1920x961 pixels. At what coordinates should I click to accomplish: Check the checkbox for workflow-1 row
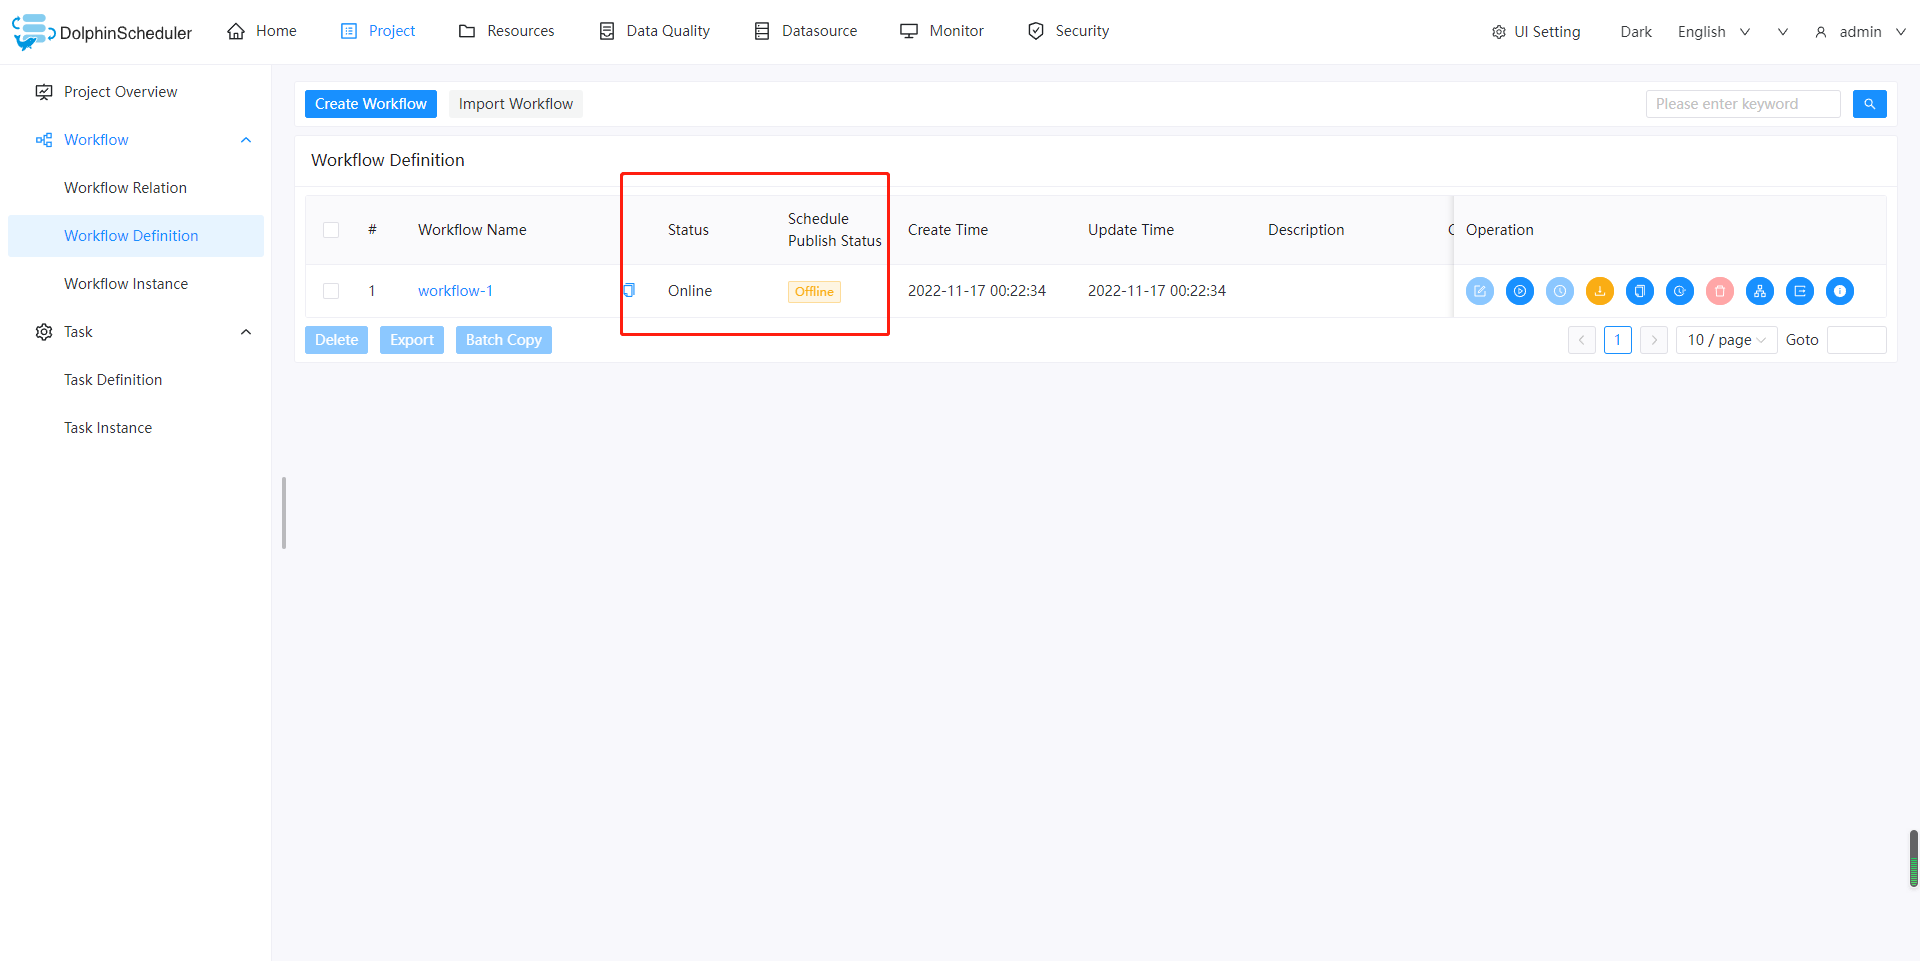pos(331,291)
